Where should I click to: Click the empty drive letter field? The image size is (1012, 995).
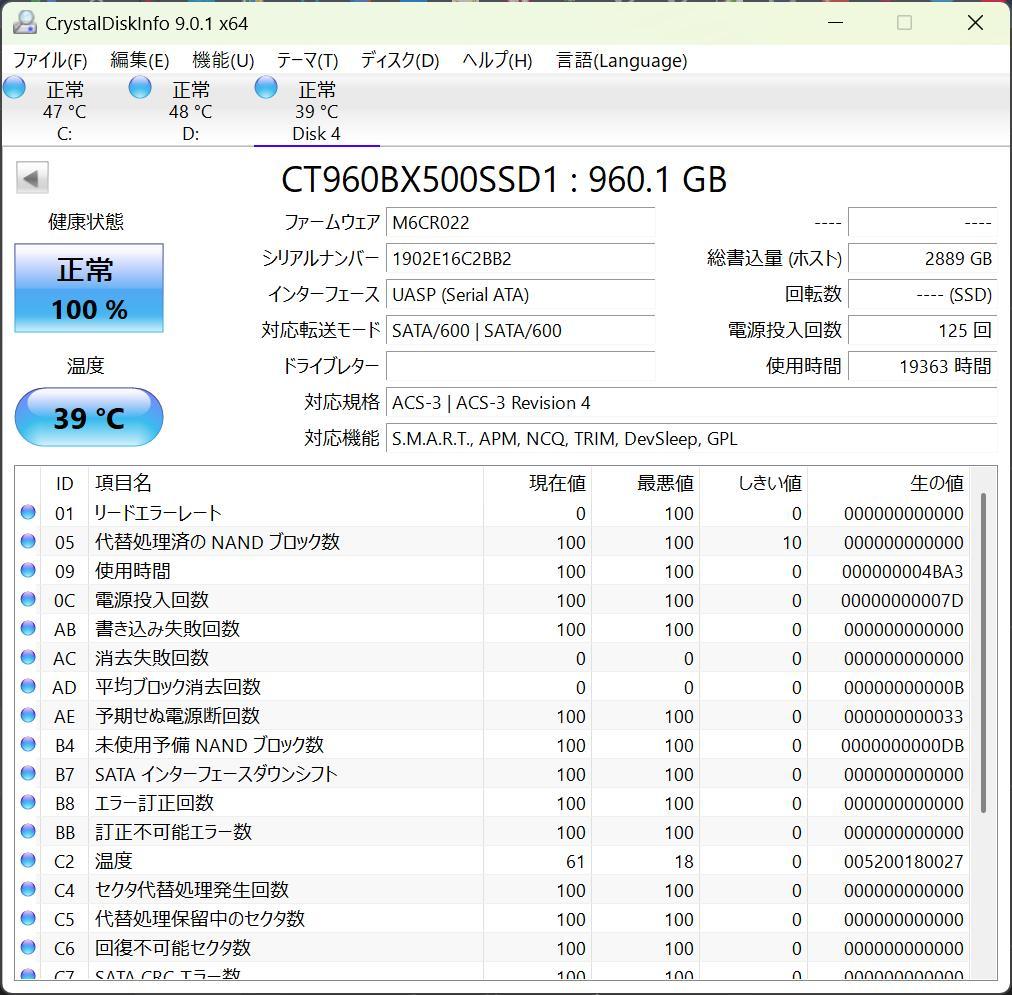click(520, 367)
